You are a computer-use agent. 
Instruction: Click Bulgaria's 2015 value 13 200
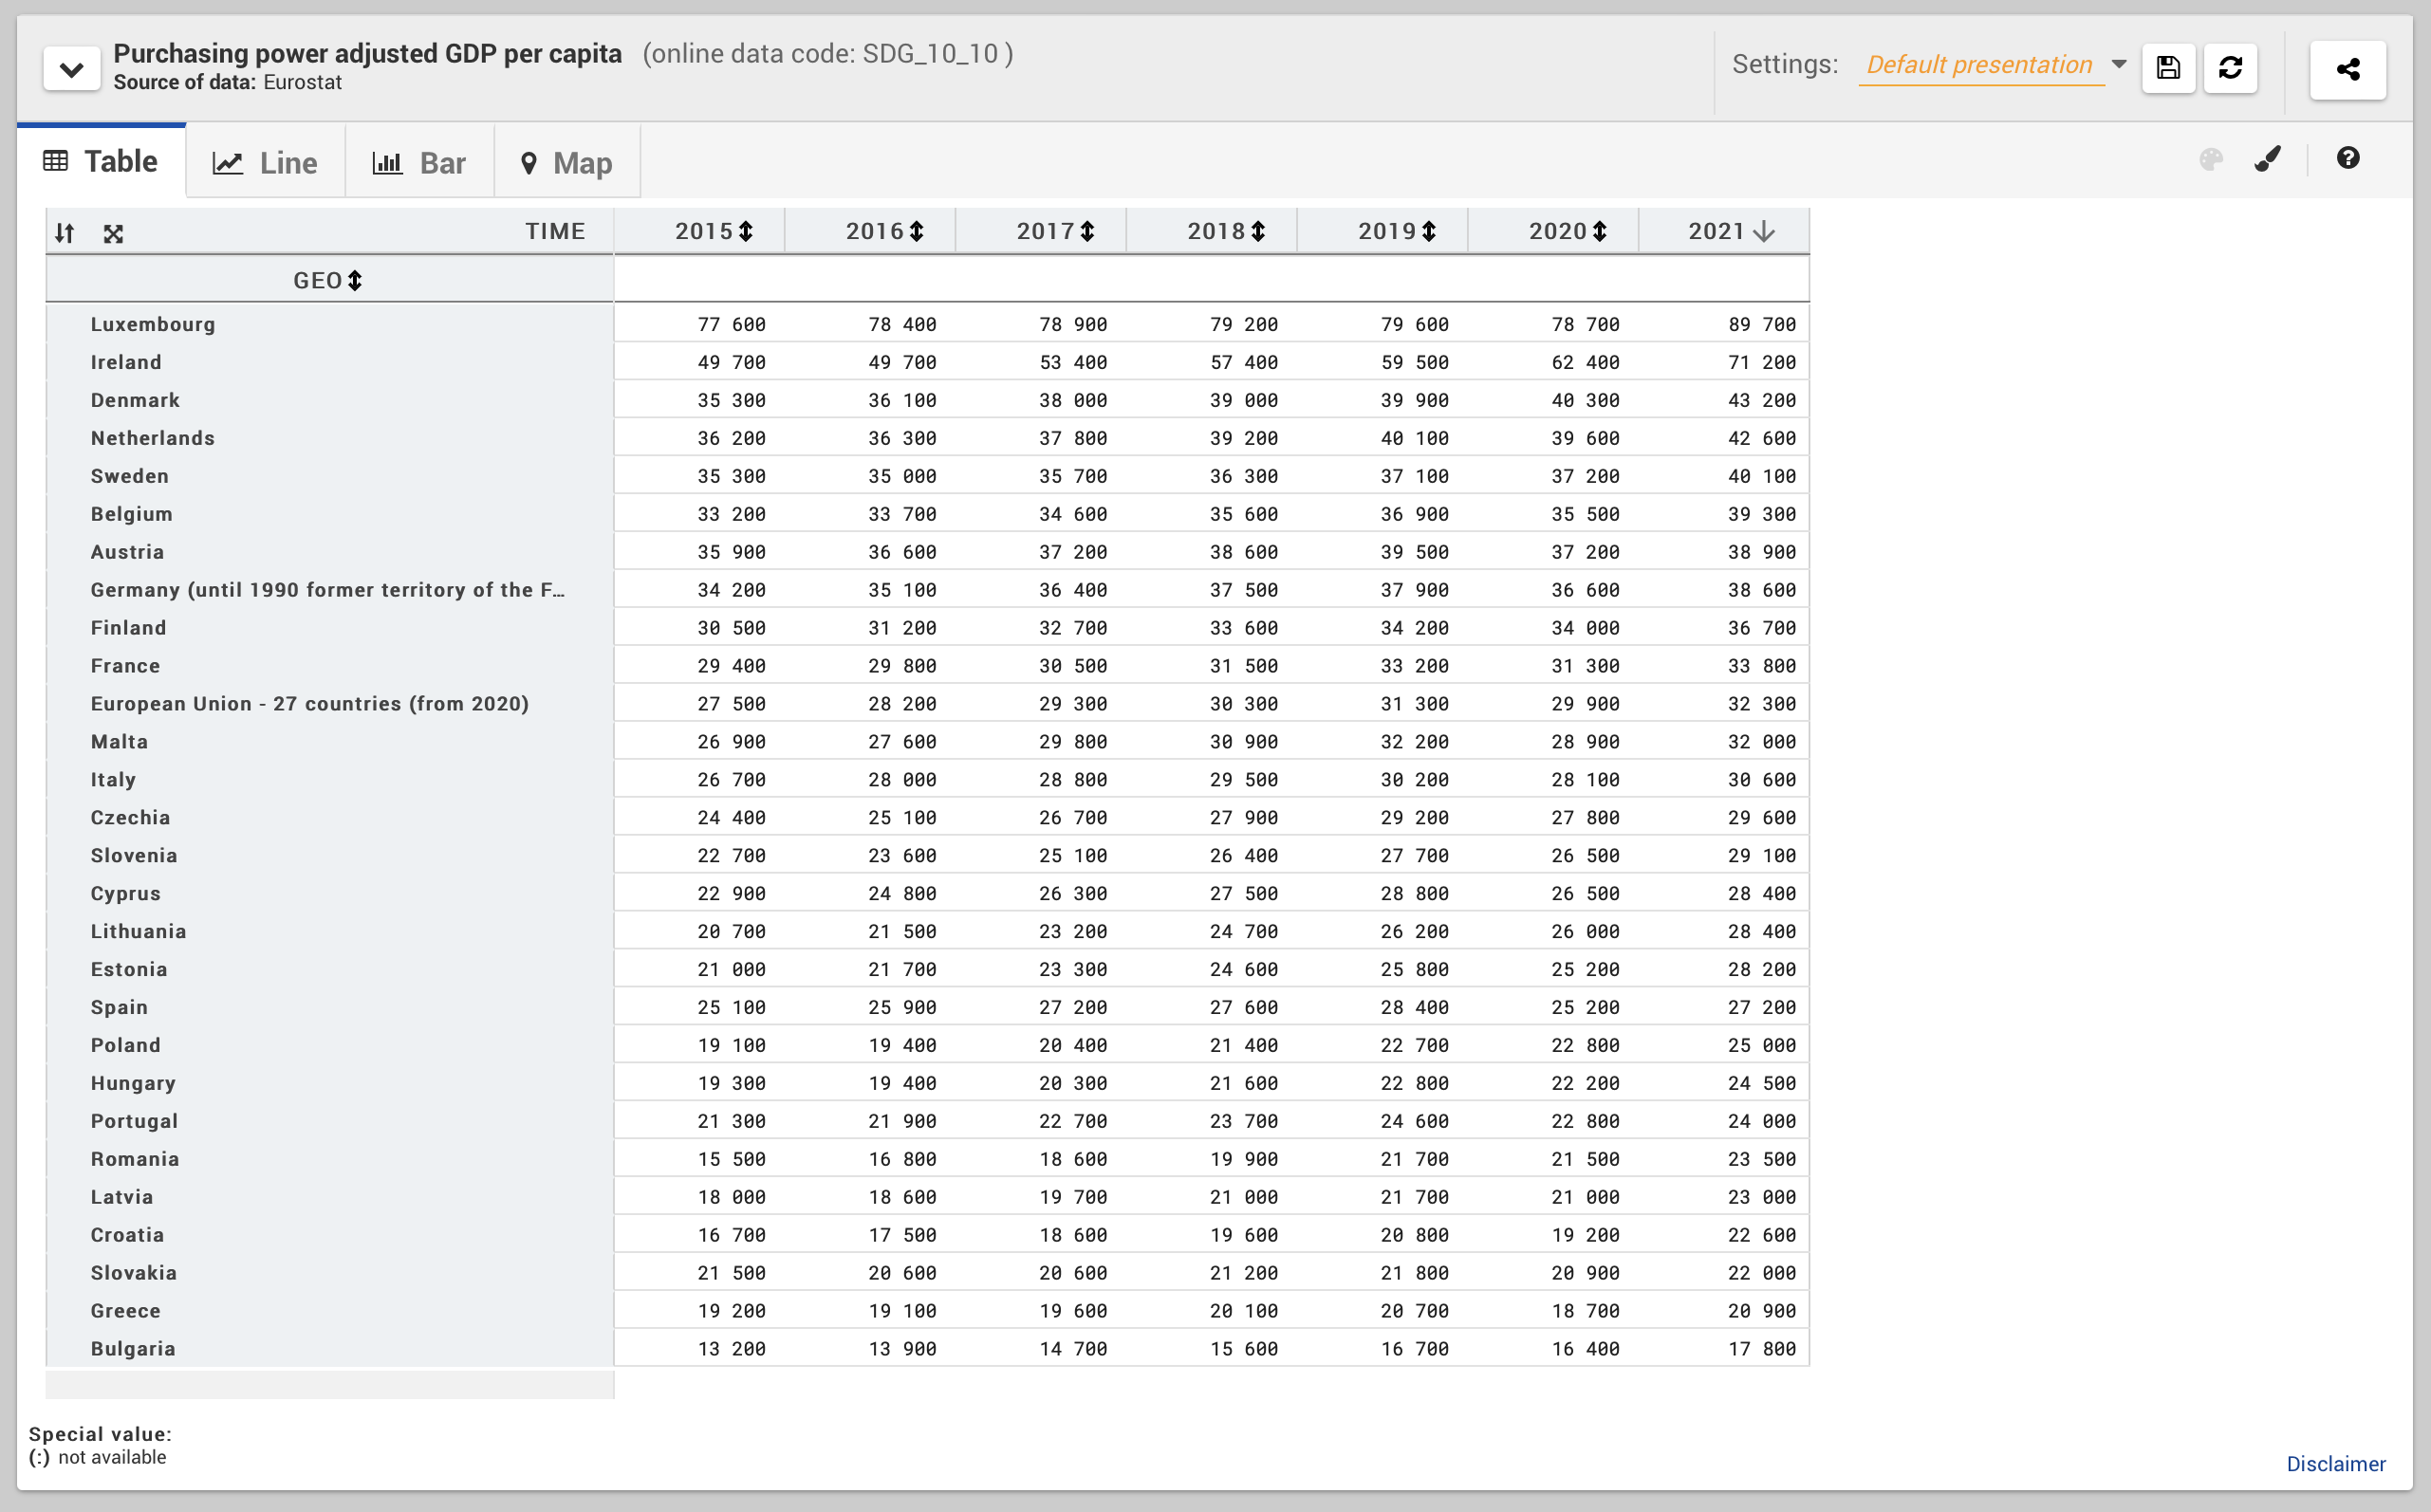coord(732,1350)
